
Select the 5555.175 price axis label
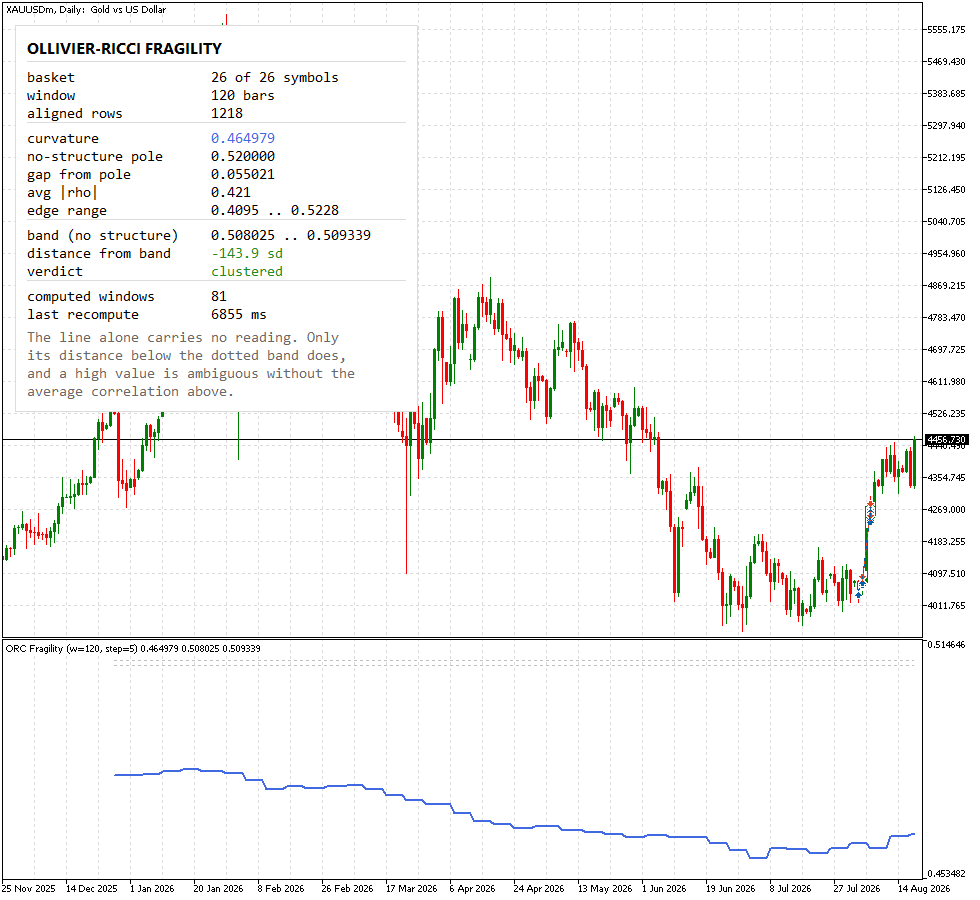tap(946, 30)
